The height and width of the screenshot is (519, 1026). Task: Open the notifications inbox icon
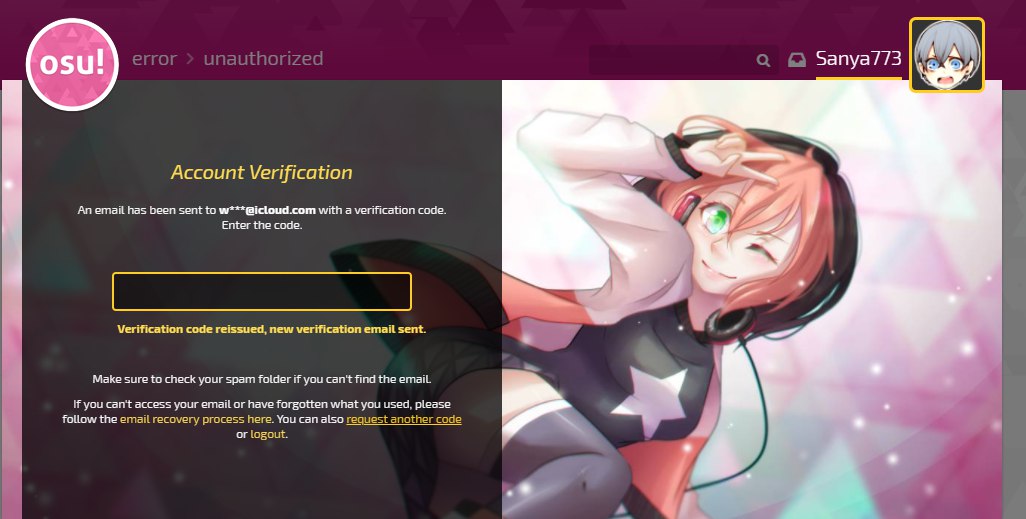(x=796, y=60)
